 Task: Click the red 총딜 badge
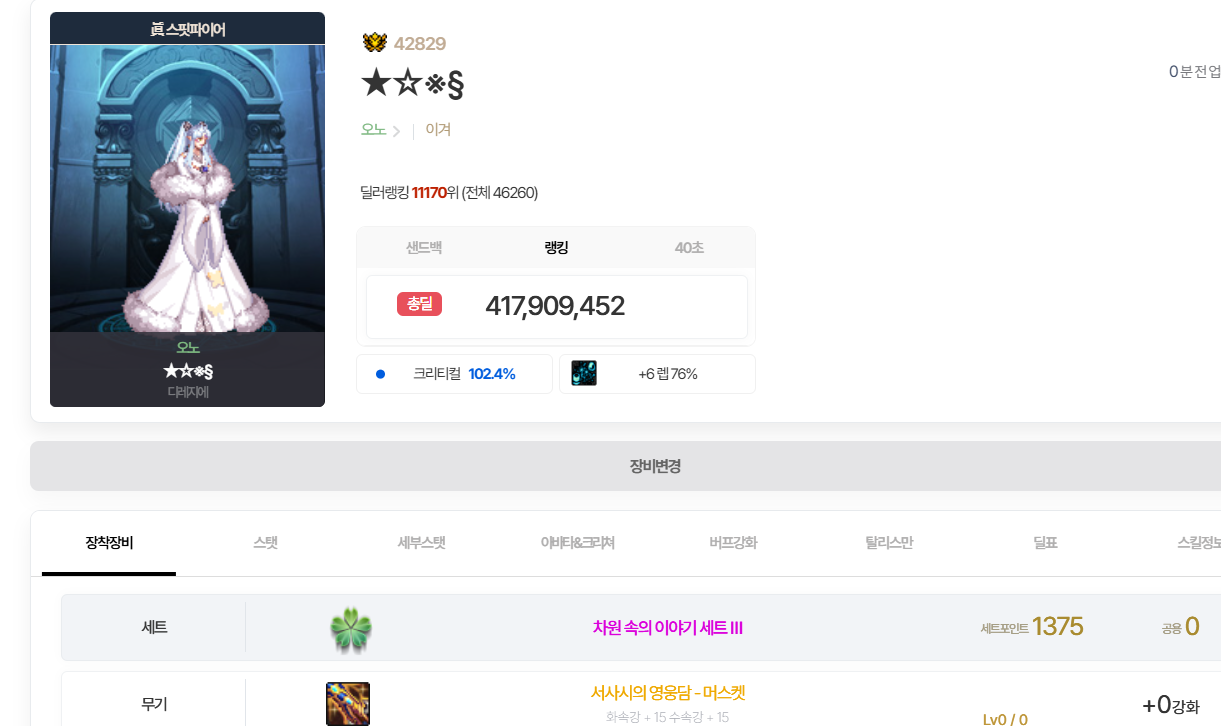pos(419,304)
